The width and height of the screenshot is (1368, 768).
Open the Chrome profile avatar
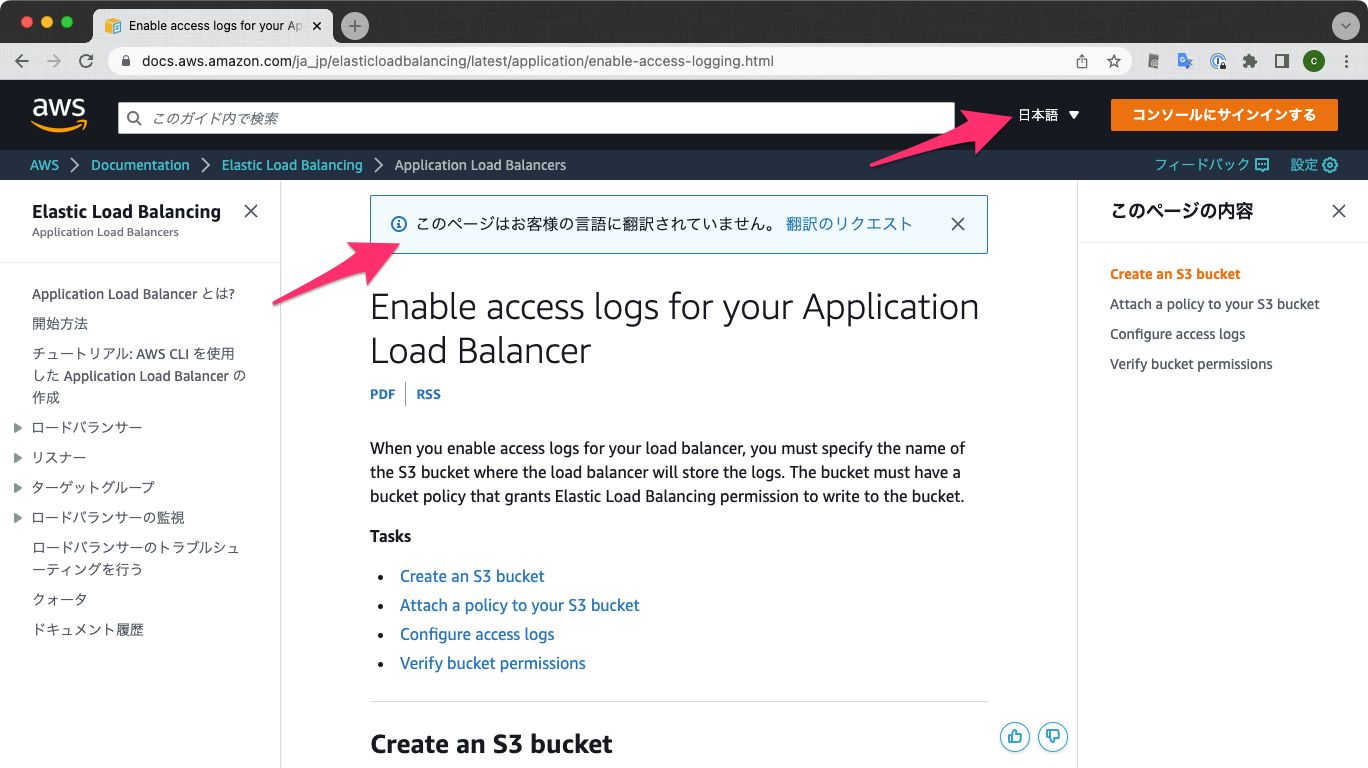tap(1313, 61)
